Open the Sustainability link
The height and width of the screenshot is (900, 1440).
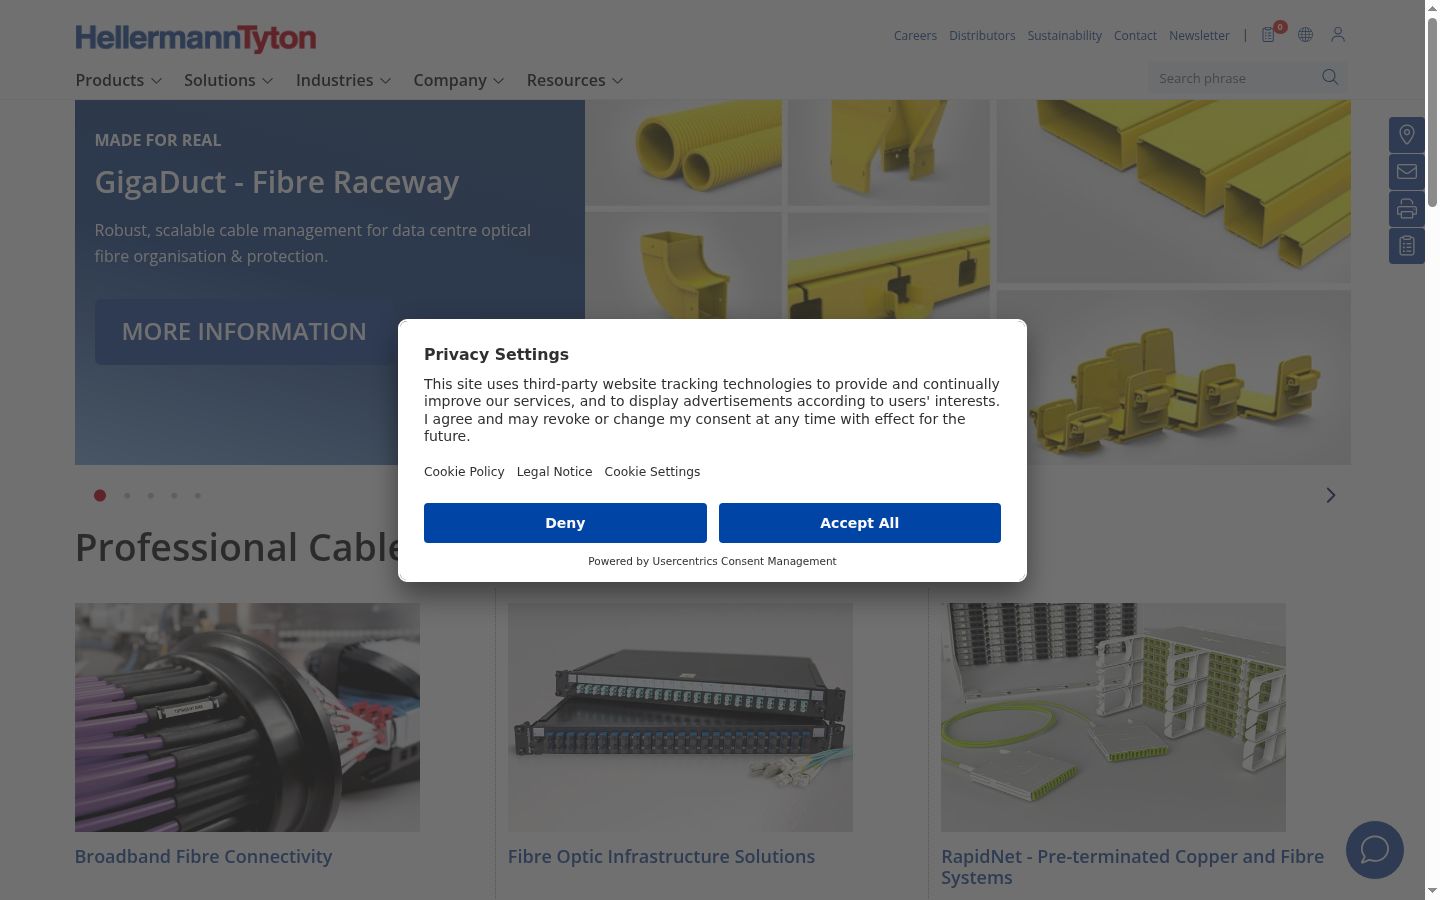[x=1065, y=36]
